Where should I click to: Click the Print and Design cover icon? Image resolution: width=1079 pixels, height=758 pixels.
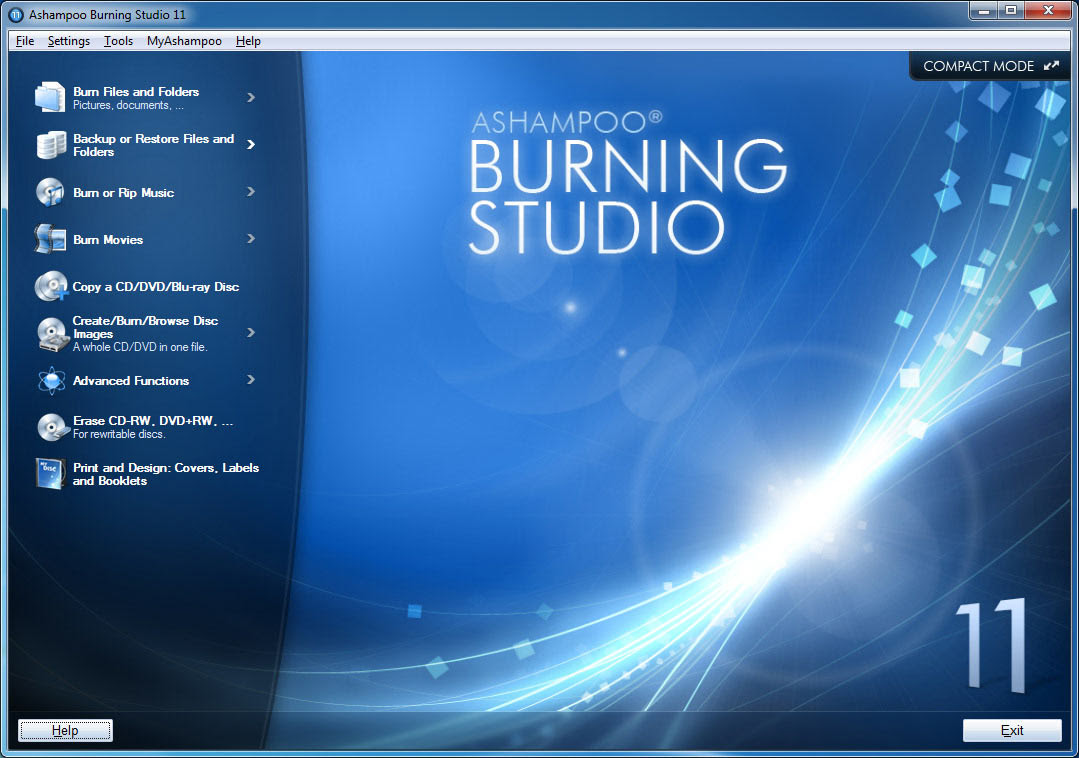pyautogui.click(x=50, y=474)
